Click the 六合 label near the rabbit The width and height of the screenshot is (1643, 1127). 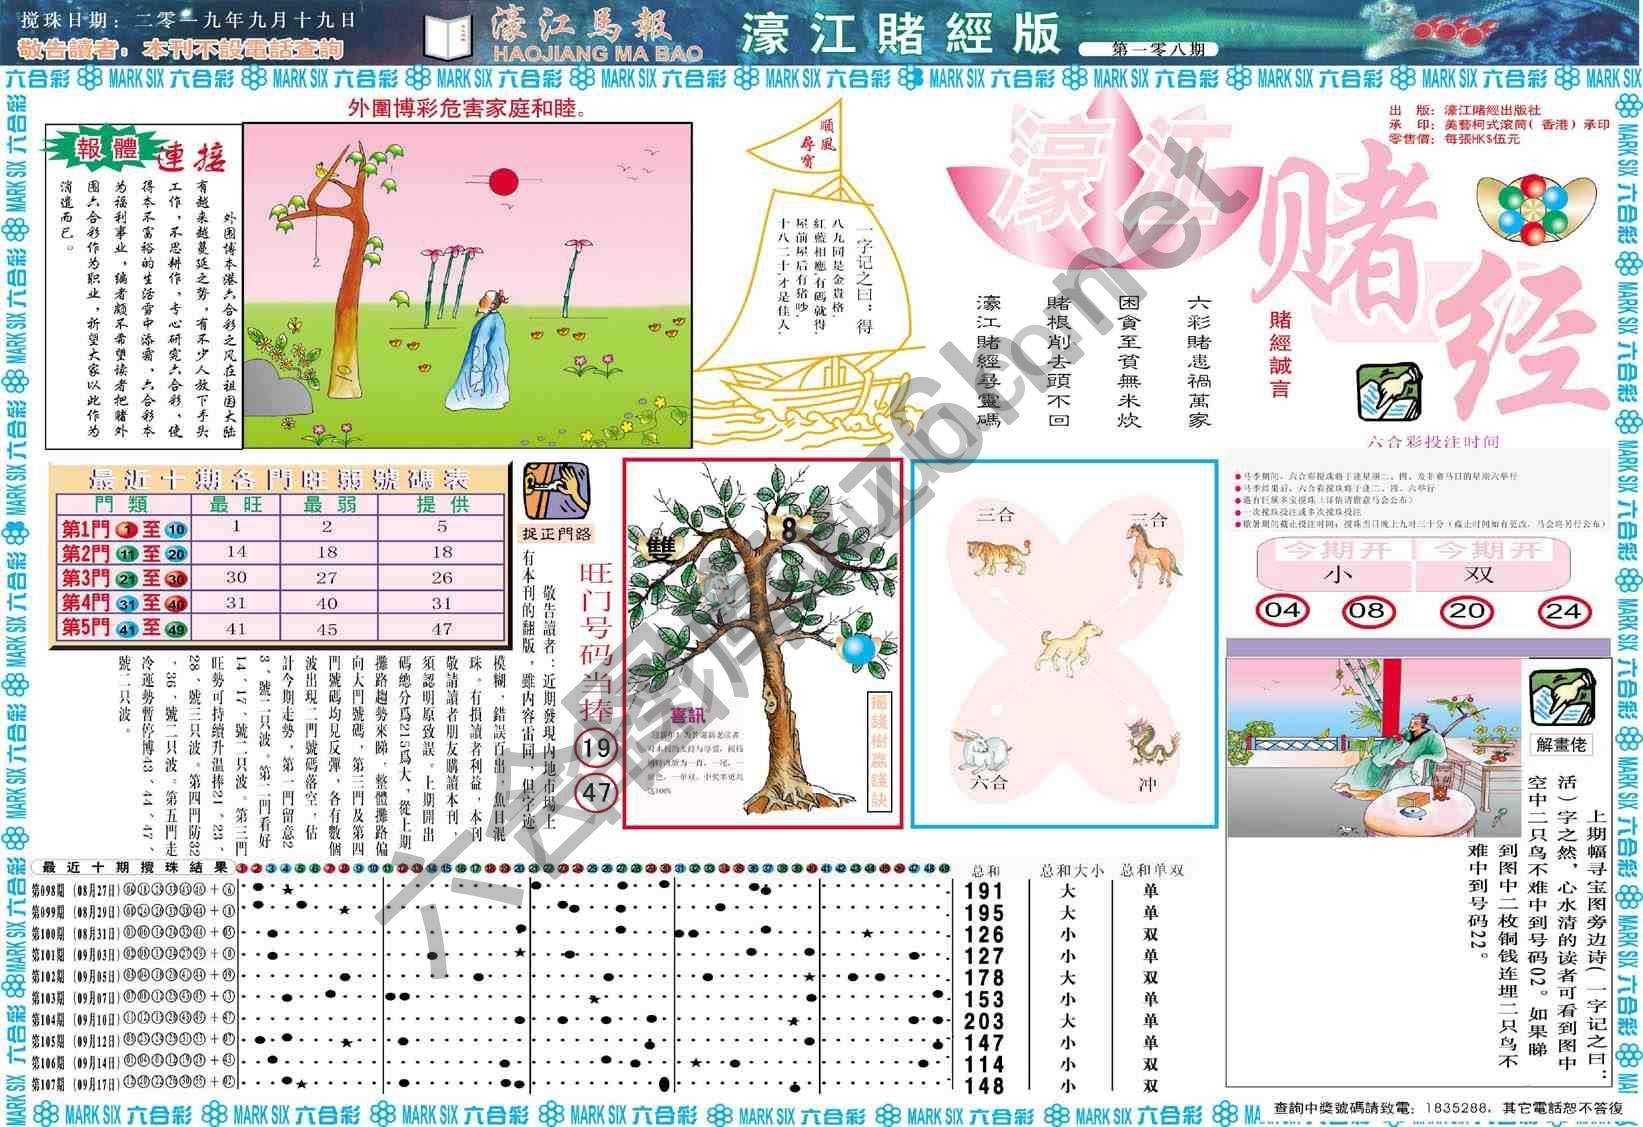[988, 782]
